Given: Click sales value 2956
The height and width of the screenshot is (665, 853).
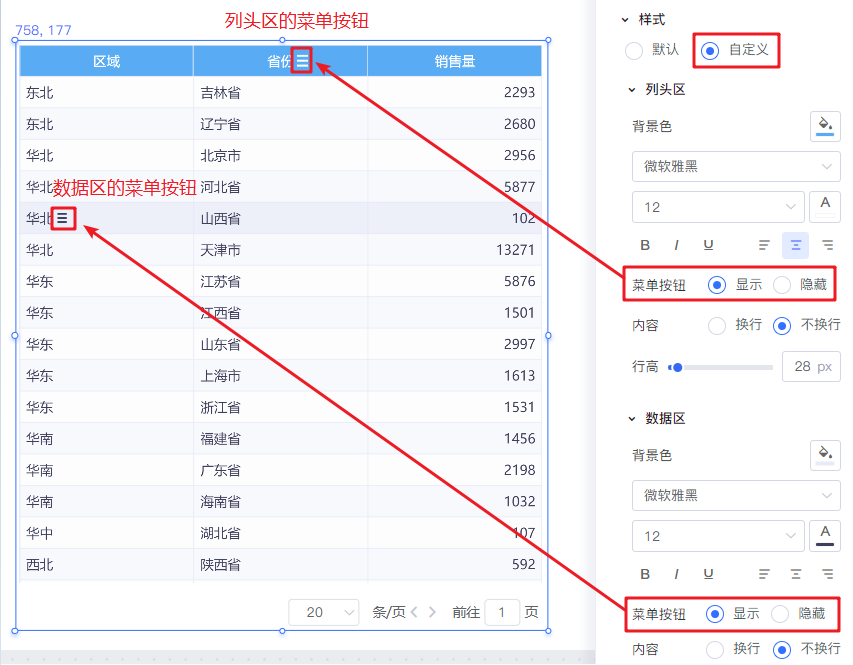Looking at the screenshot, I should pos(520,155).
